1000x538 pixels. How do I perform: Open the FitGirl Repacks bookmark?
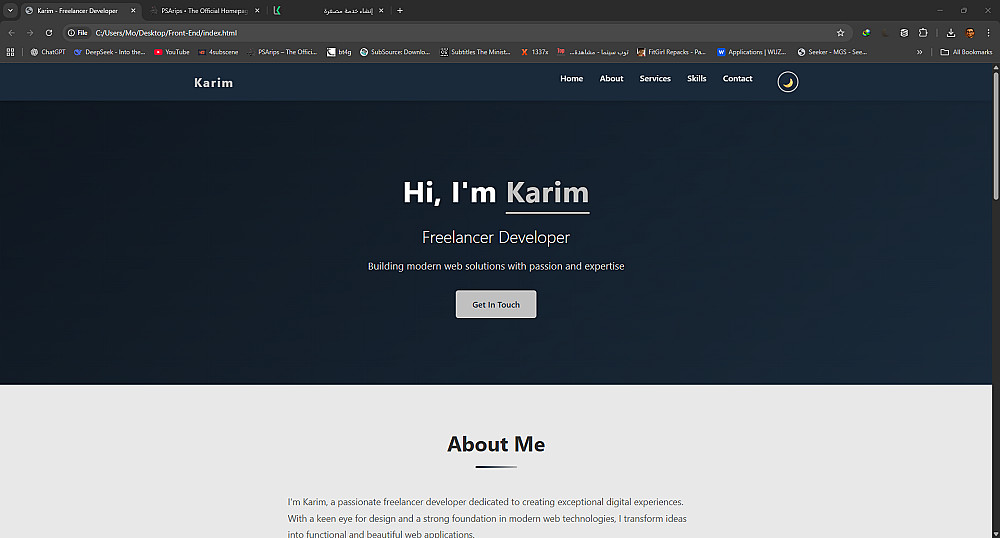click(x=672, y=52)
